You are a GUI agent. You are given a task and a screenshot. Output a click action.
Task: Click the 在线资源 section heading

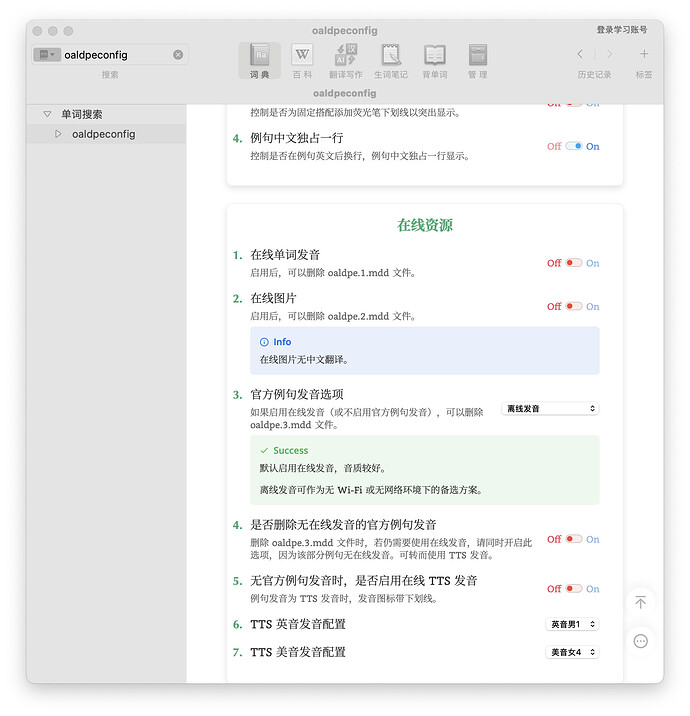pos(425,225)
